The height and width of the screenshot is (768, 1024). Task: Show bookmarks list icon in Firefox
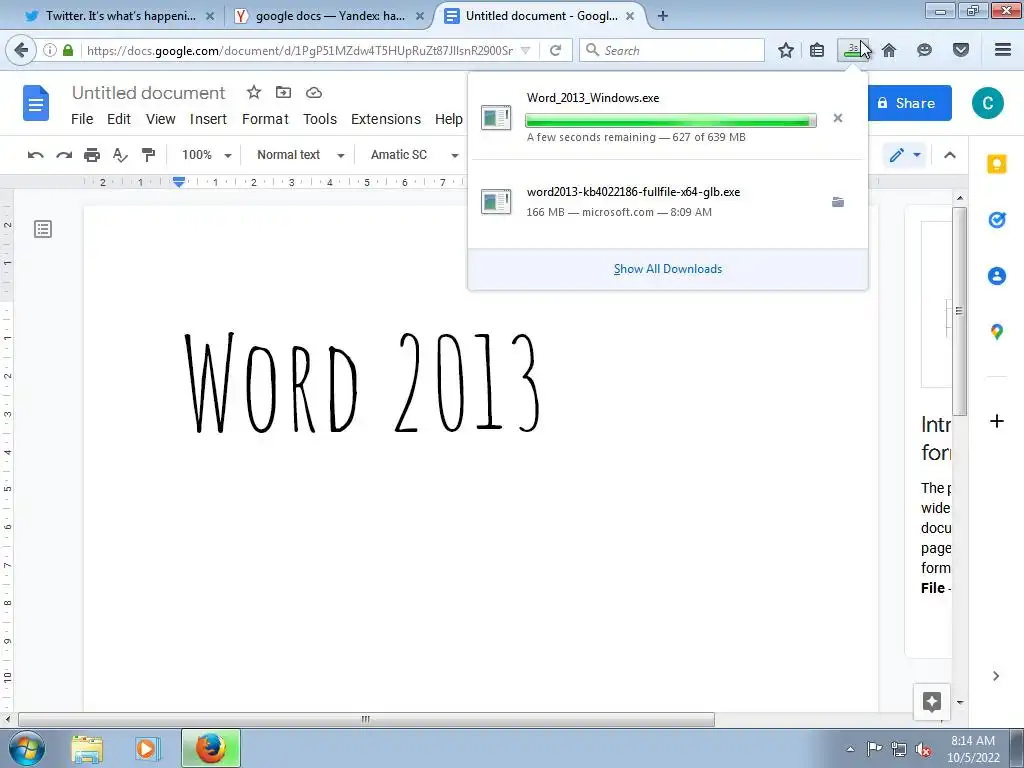click(x=817, y=50)
